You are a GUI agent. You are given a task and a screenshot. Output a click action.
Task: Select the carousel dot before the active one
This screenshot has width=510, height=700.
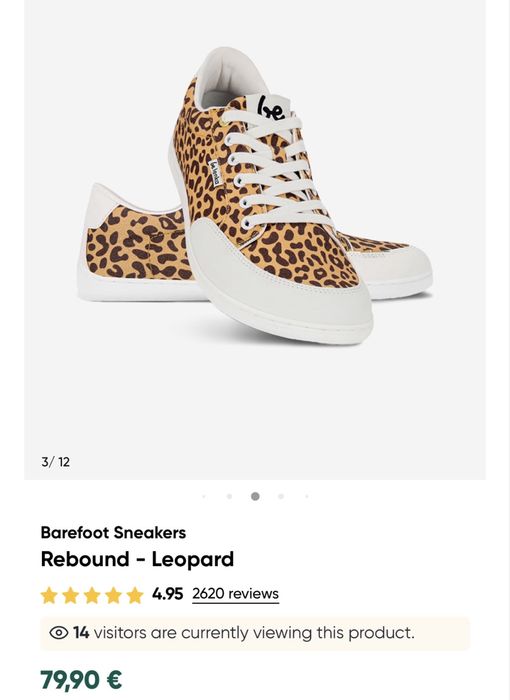click(230, 496)
